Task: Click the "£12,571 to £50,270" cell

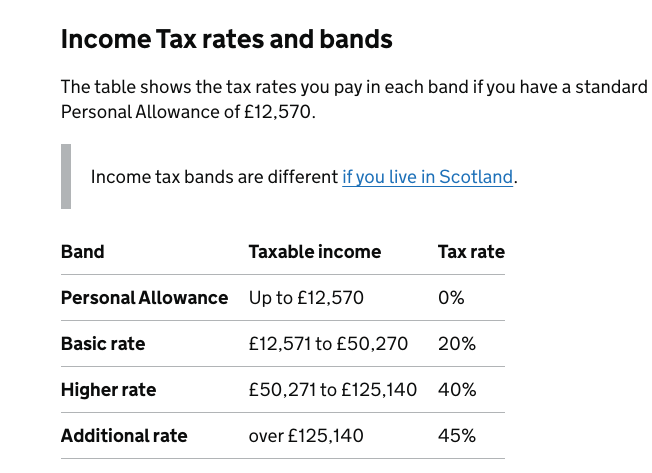Action: coord(328,344)
